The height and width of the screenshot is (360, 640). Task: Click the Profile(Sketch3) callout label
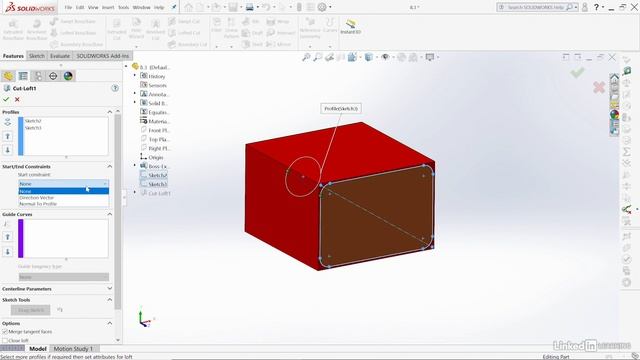click(341, 109)
